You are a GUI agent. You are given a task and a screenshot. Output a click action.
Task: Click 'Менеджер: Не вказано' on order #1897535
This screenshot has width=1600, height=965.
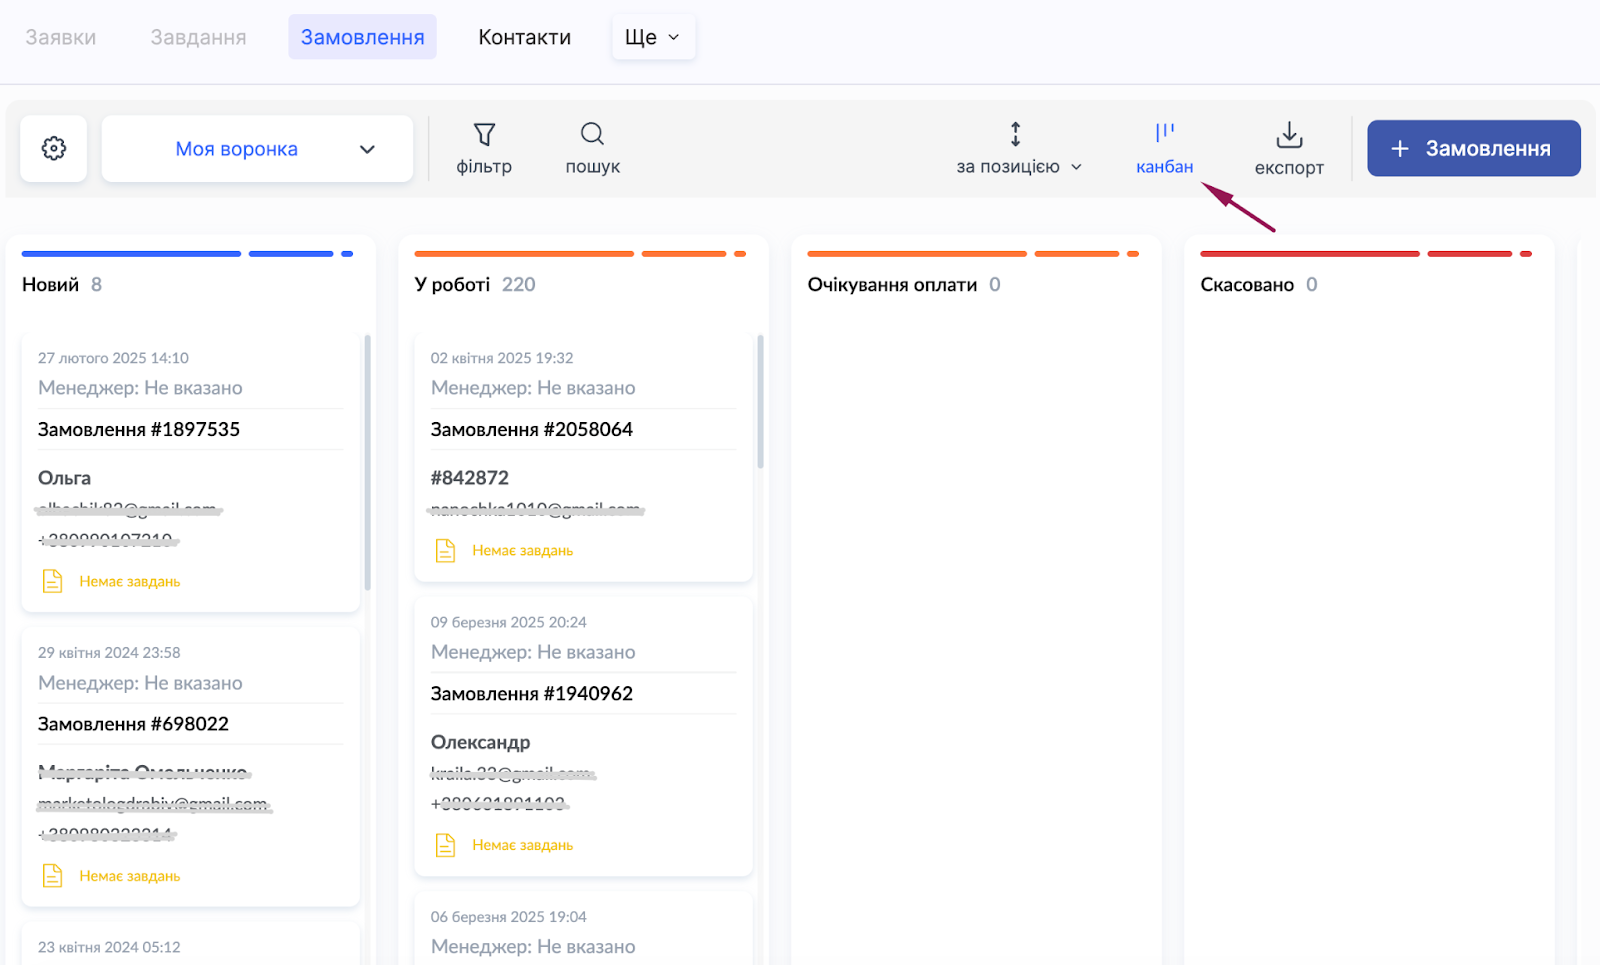point(140,388)
